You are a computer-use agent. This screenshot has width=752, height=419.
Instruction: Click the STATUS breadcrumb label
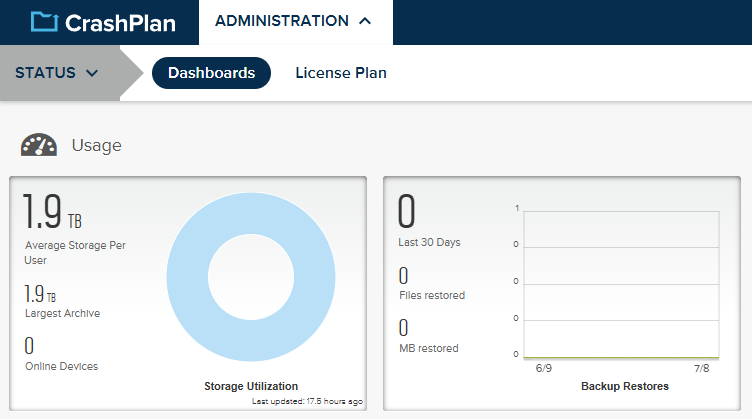tap(46, 73)
